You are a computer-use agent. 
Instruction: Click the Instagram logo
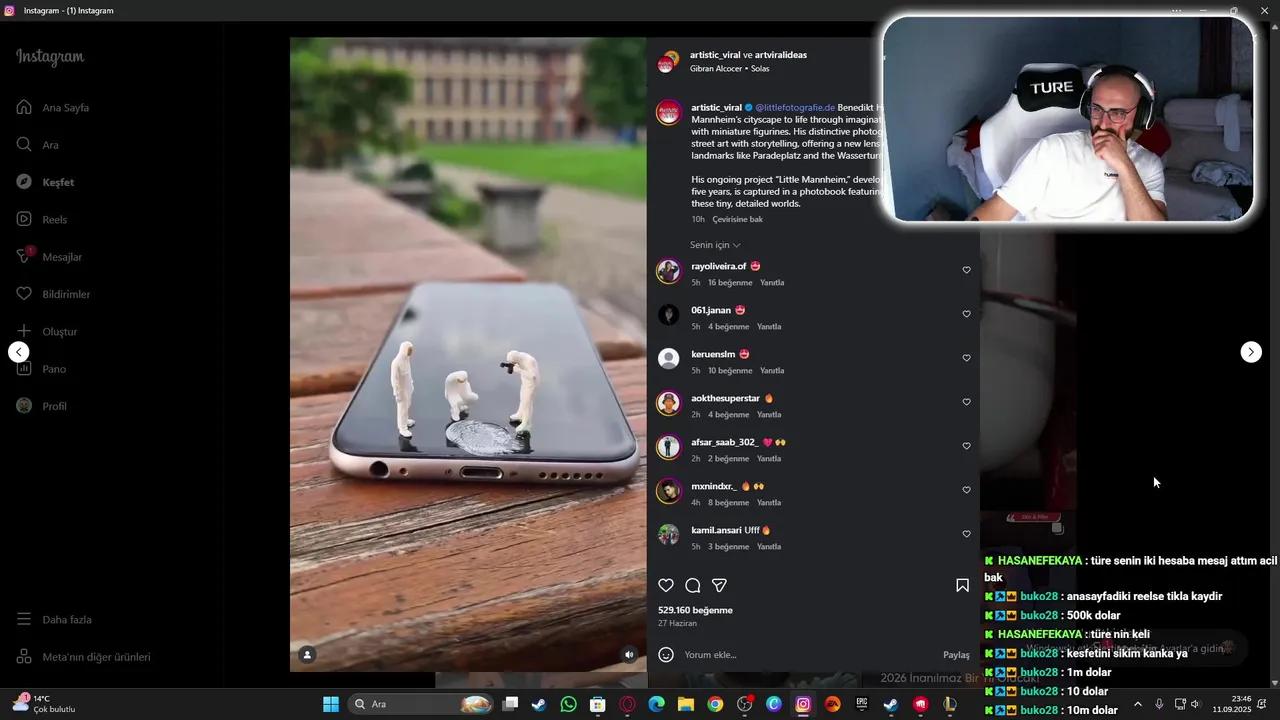point(50,57)
